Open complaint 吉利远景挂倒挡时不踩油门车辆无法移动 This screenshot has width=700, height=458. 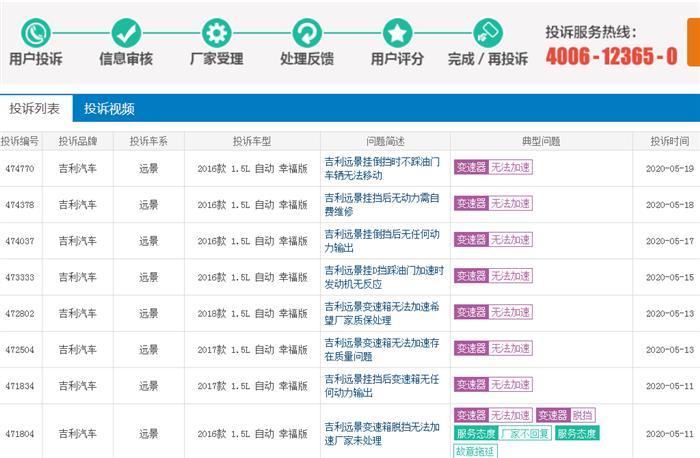(x=382, y=168)
